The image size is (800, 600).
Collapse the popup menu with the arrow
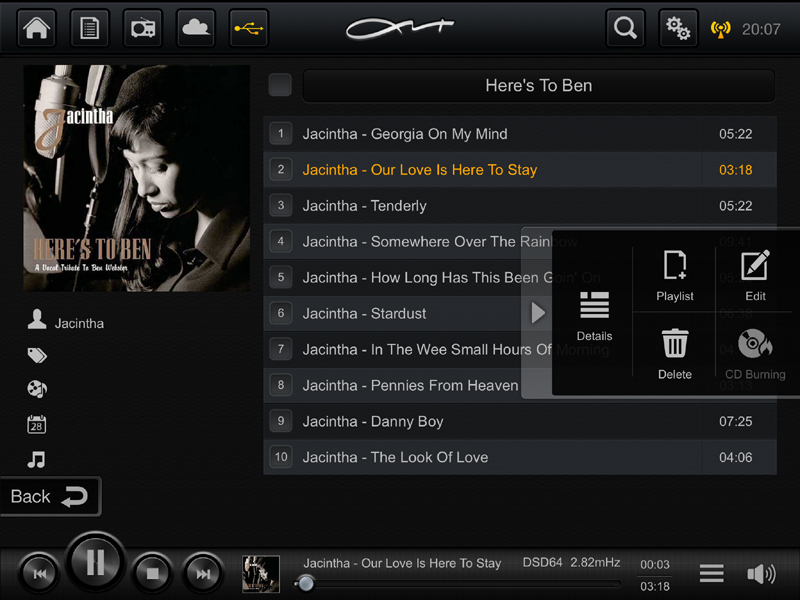point(538,313)
